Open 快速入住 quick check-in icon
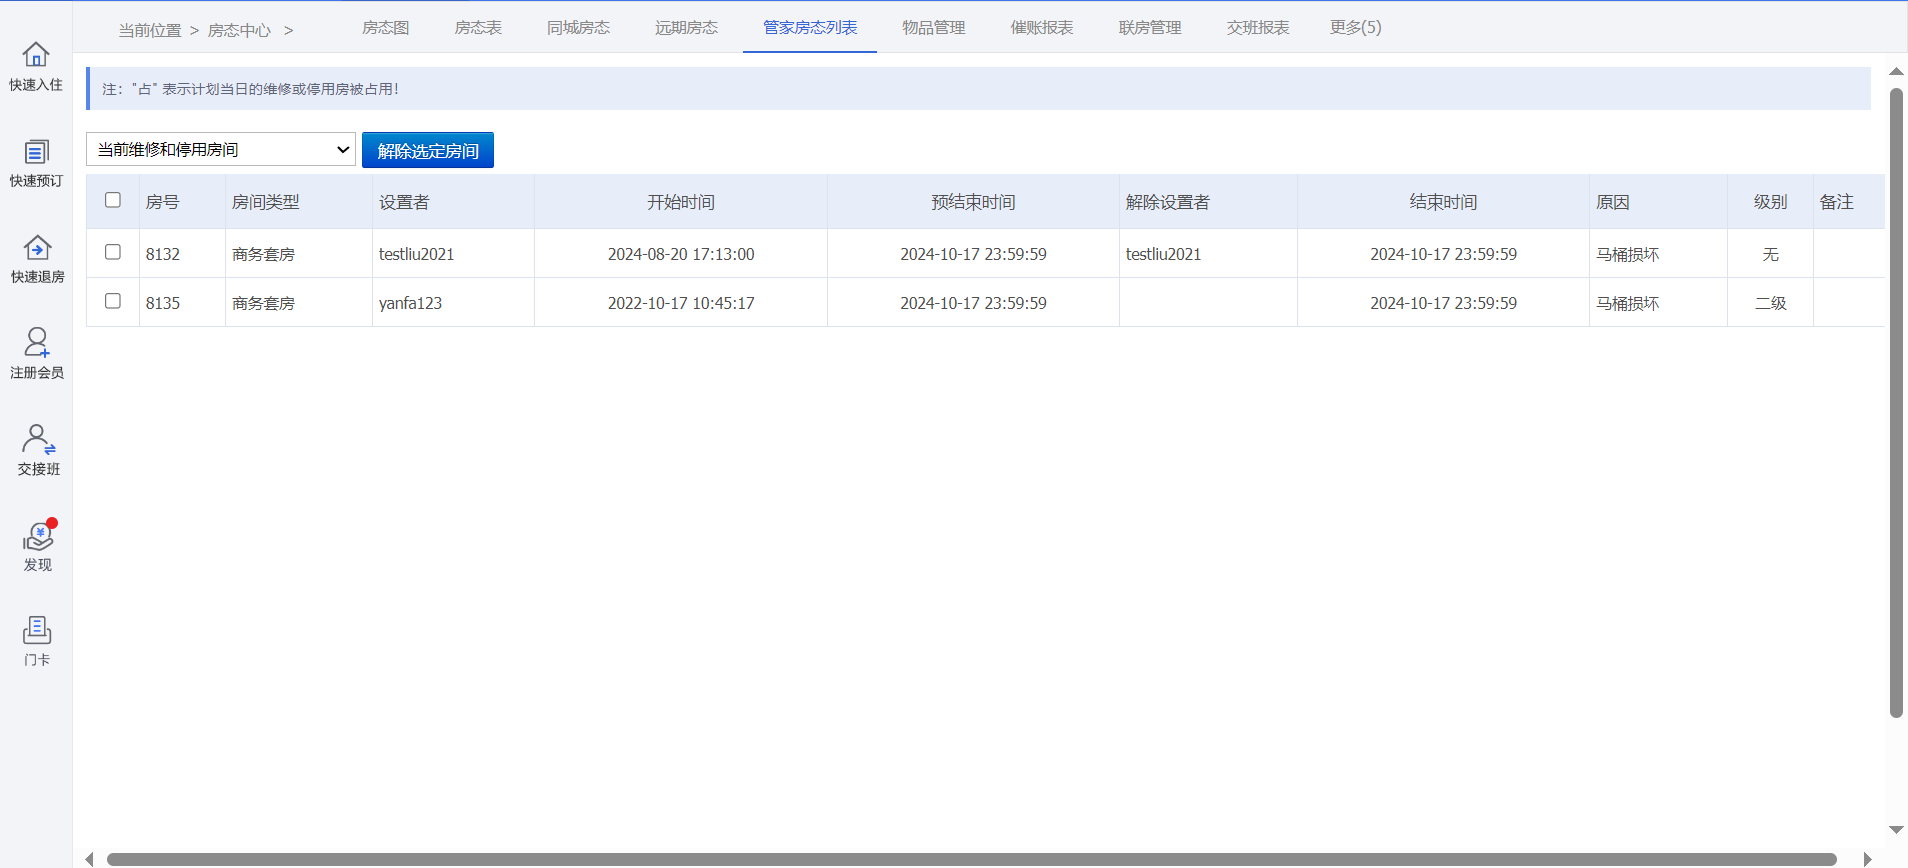This screenshot has height=868, width=1908. (36, 66)
